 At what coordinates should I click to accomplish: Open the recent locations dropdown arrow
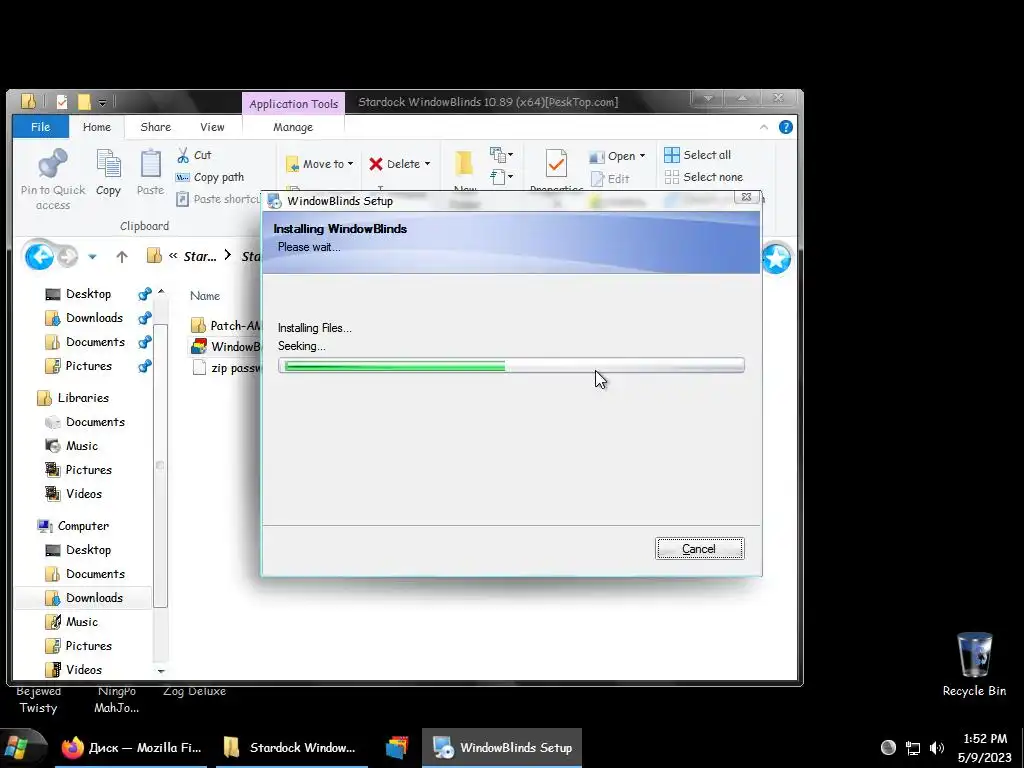(92, 257)
